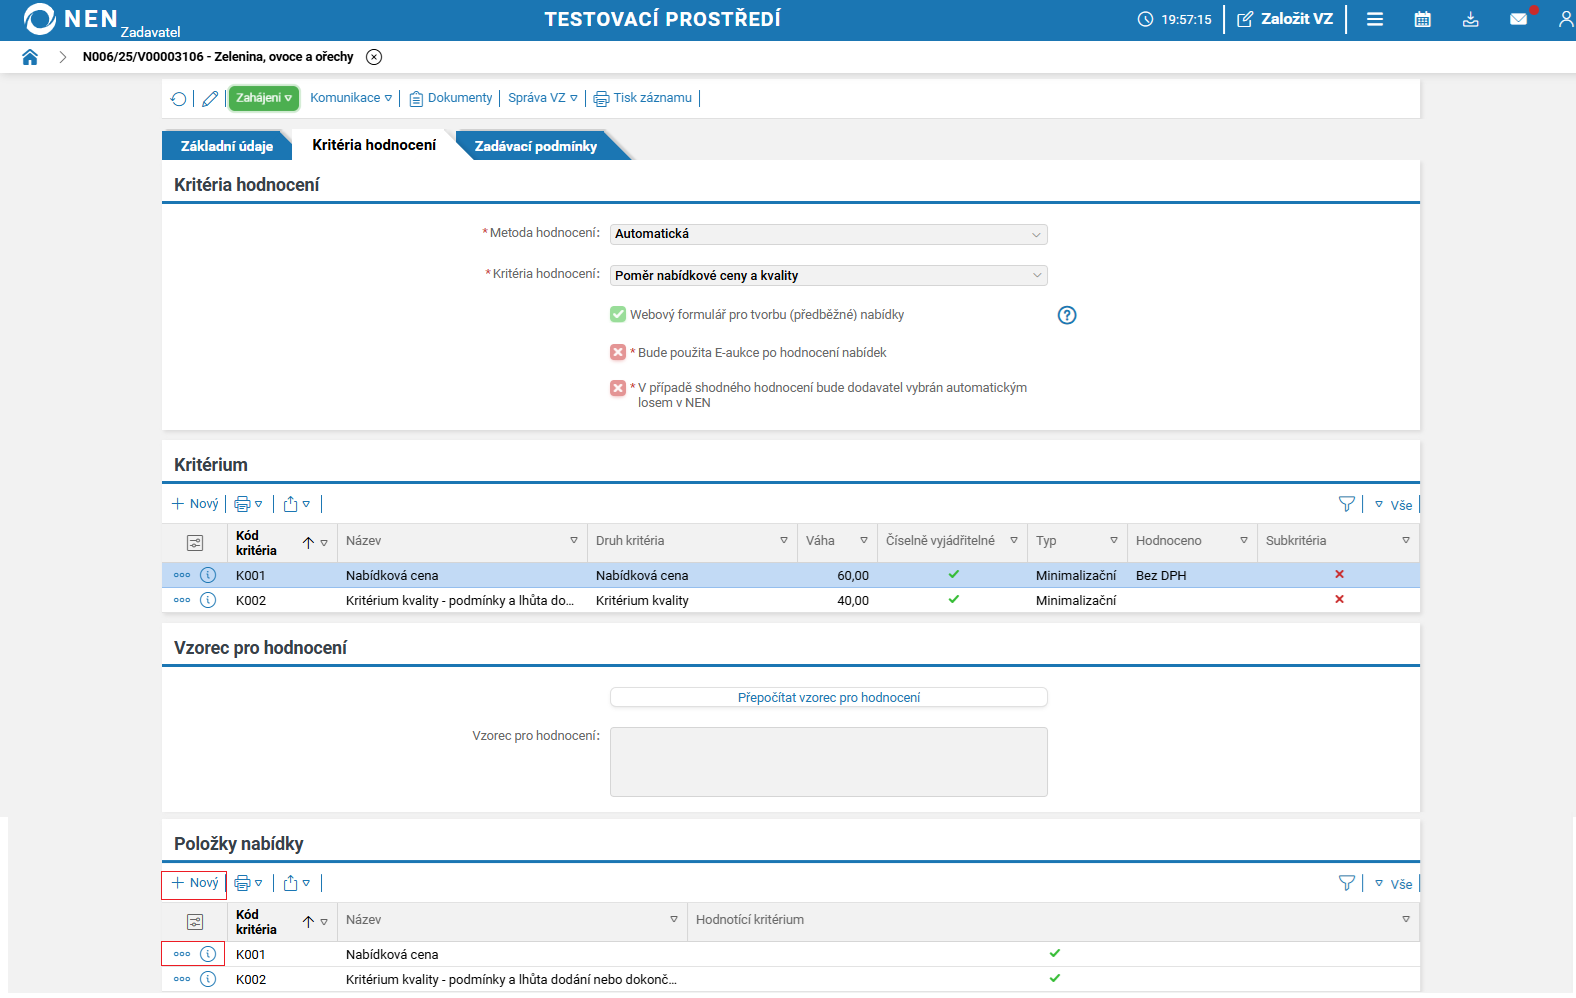
Task: Select Nabídková cena row name in Kritérium table
Action: tap(392, 576)
